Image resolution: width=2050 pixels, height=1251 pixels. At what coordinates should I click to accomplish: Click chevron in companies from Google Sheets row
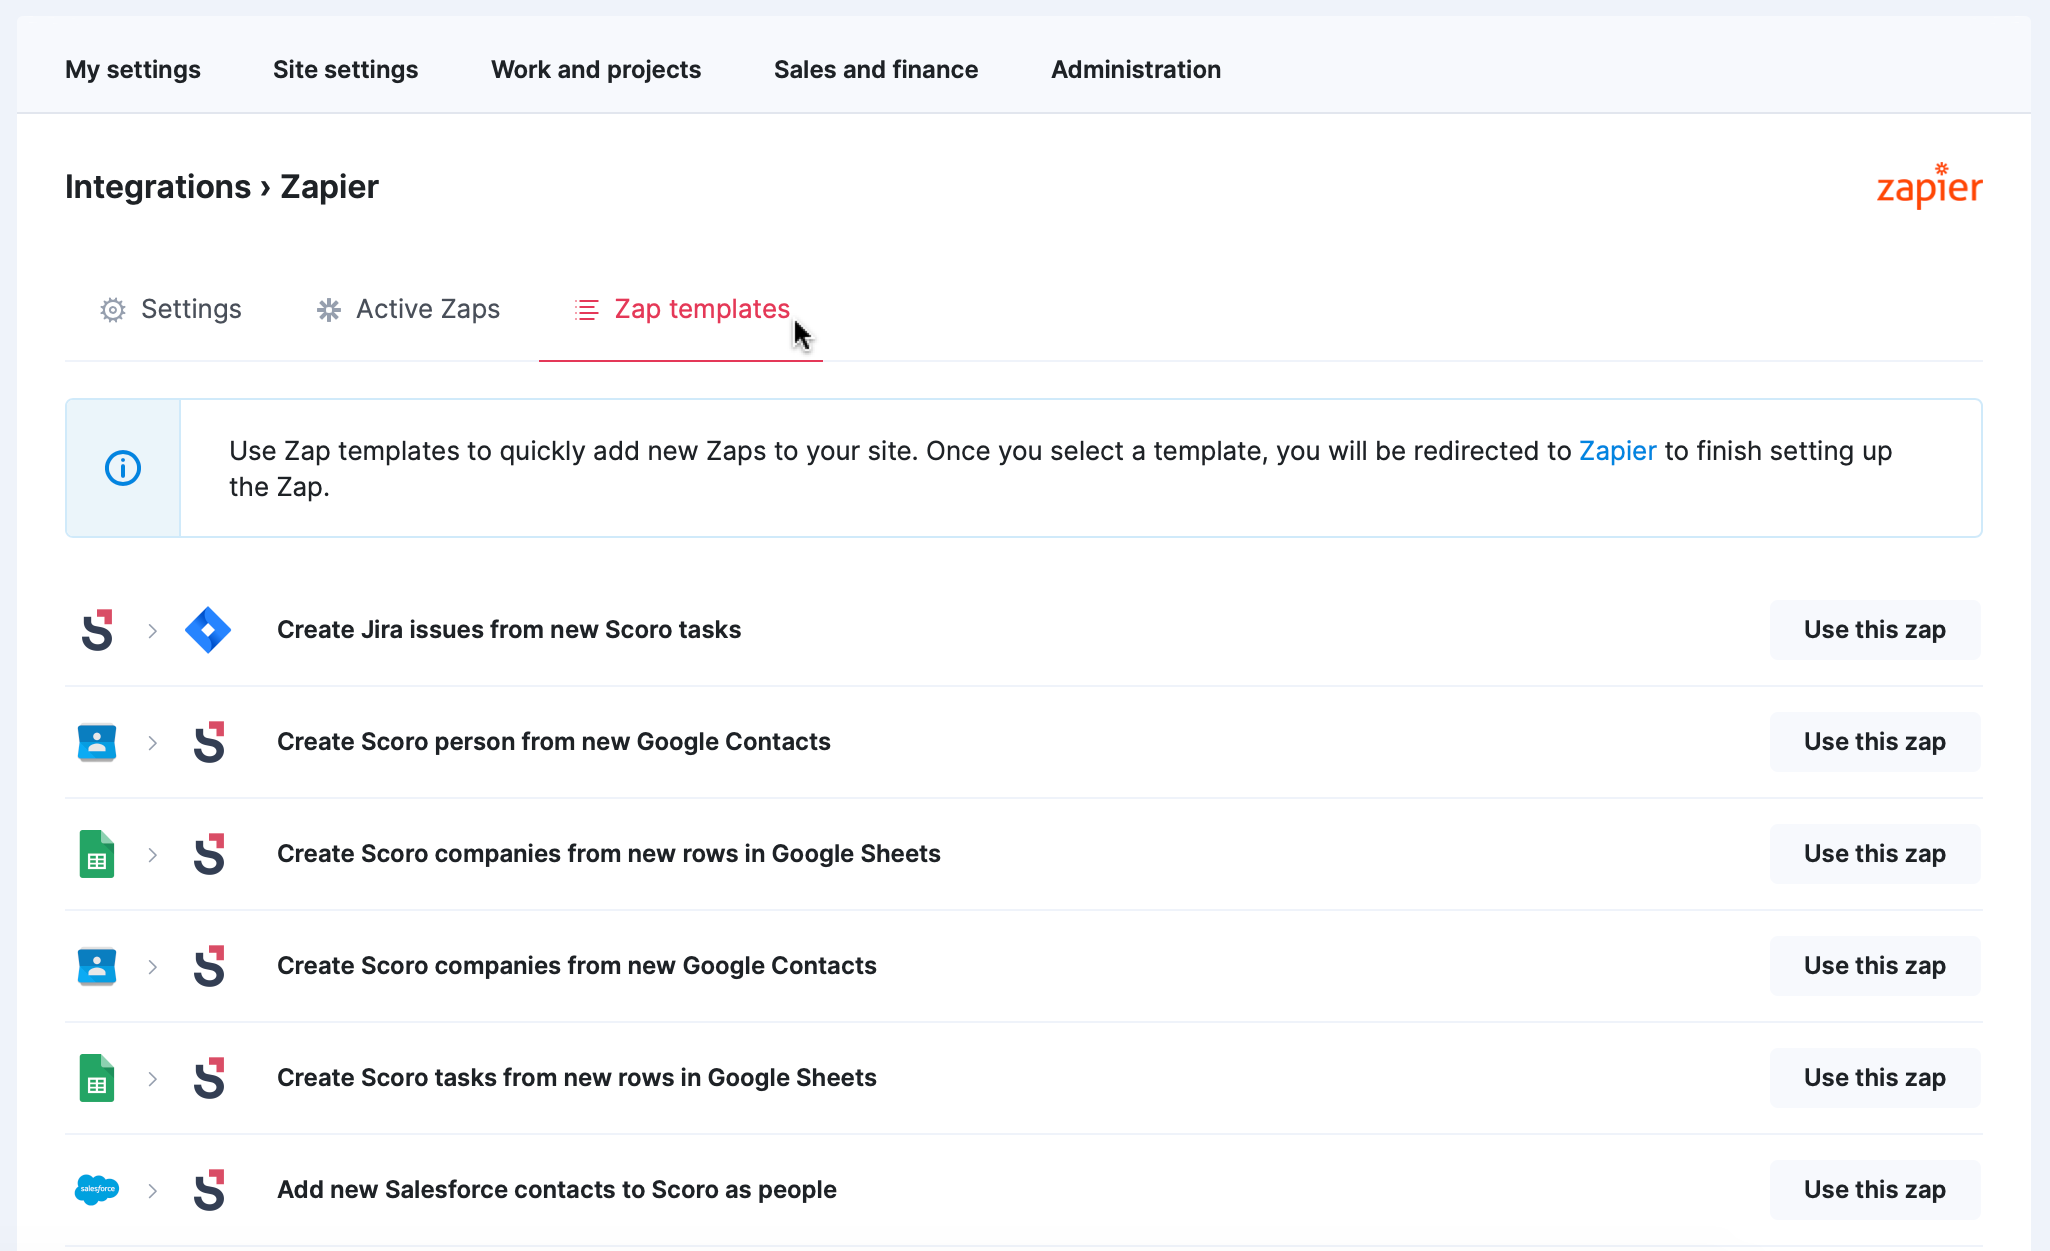click(153, 854)
